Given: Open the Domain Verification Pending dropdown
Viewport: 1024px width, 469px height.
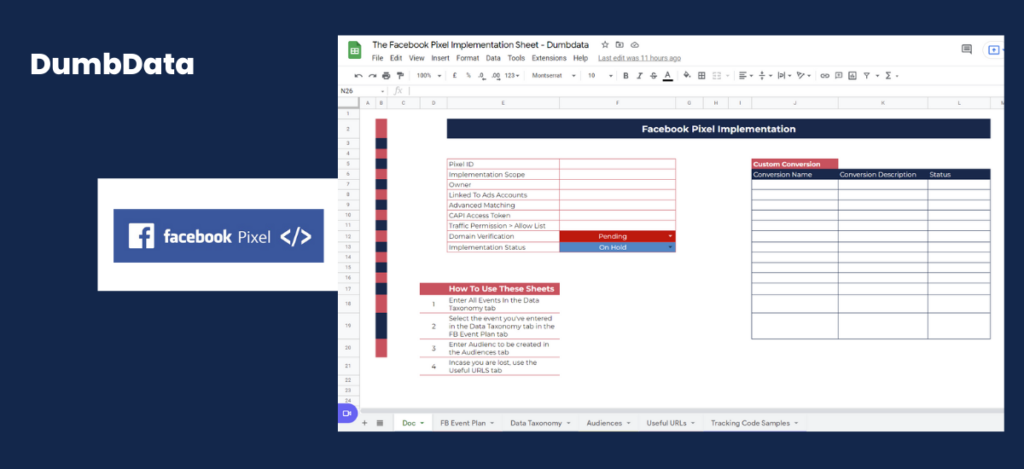Looking at the screenshot, I should [617, 236].
